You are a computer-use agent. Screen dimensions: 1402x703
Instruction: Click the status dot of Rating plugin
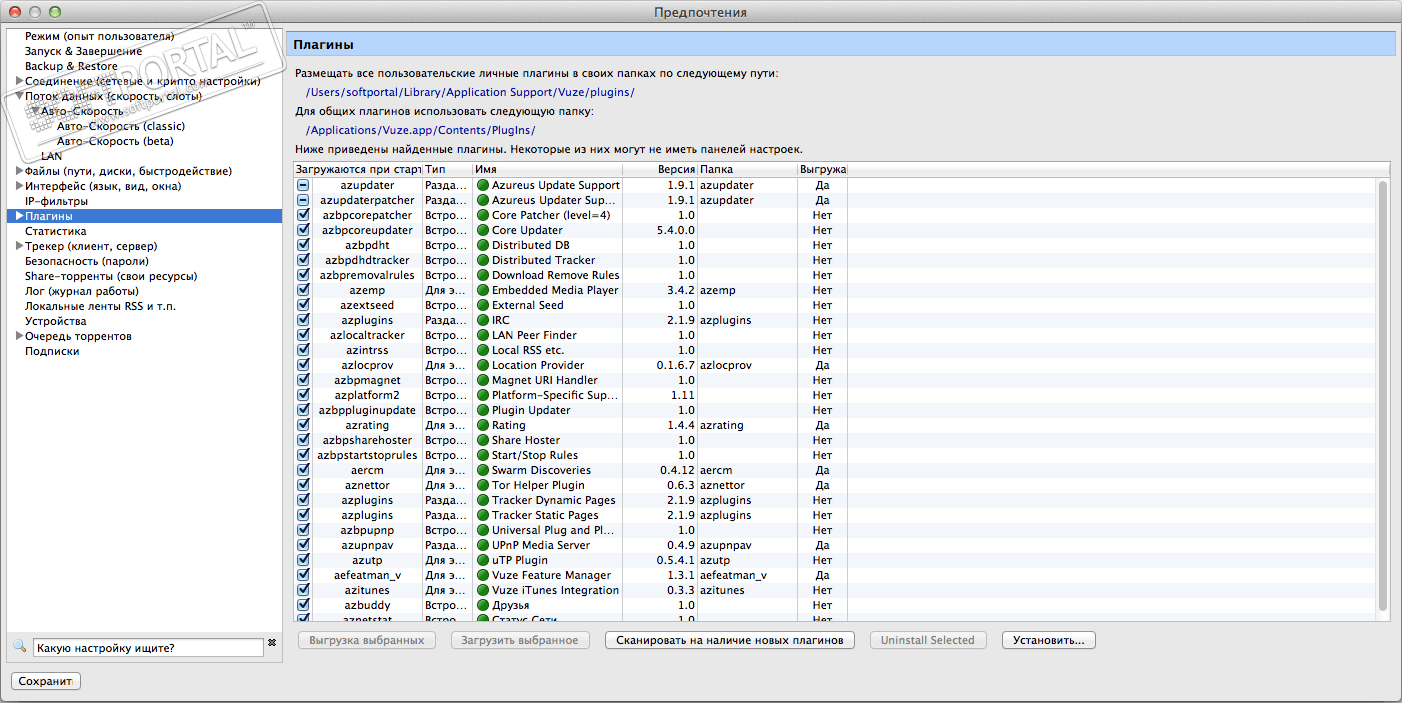point(482,425)
